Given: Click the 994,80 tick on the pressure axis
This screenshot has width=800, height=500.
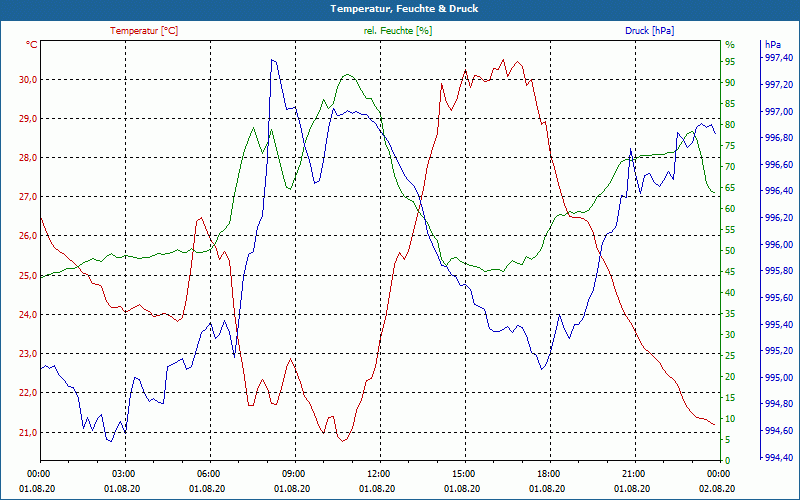Looking at the screenshot, I should pyautogui.click(x=779, y=404).
